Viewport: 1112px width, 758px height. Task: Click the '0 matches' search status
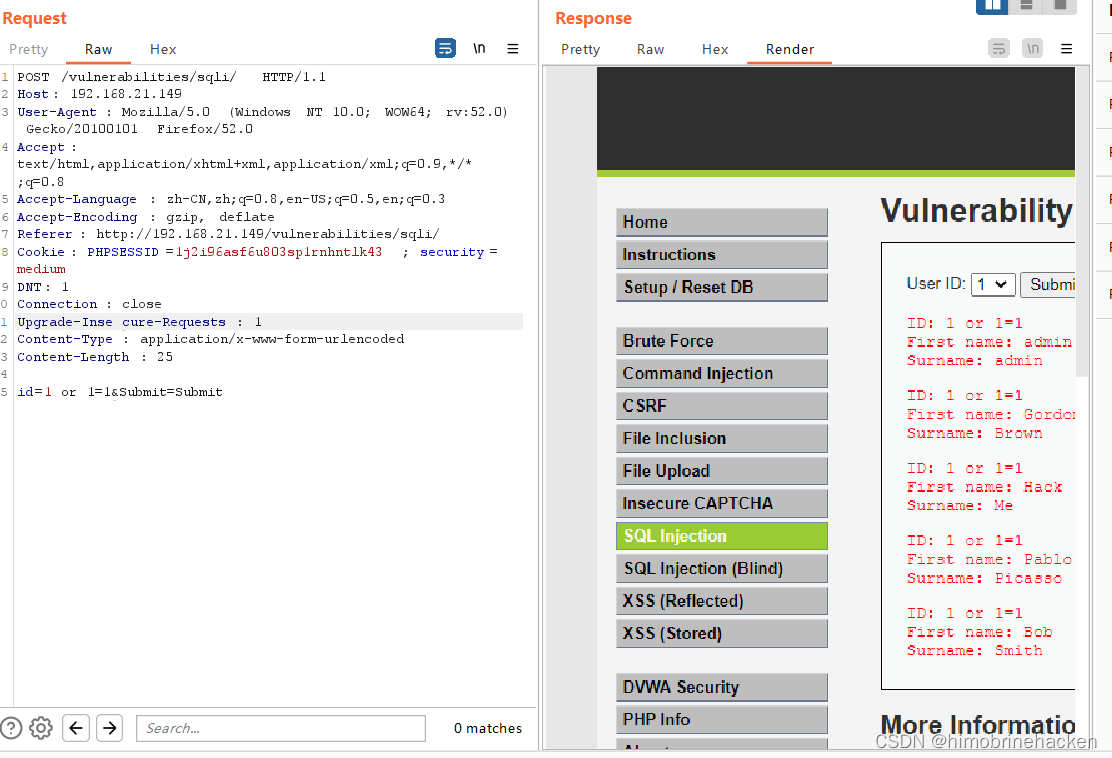coord(488,728)
